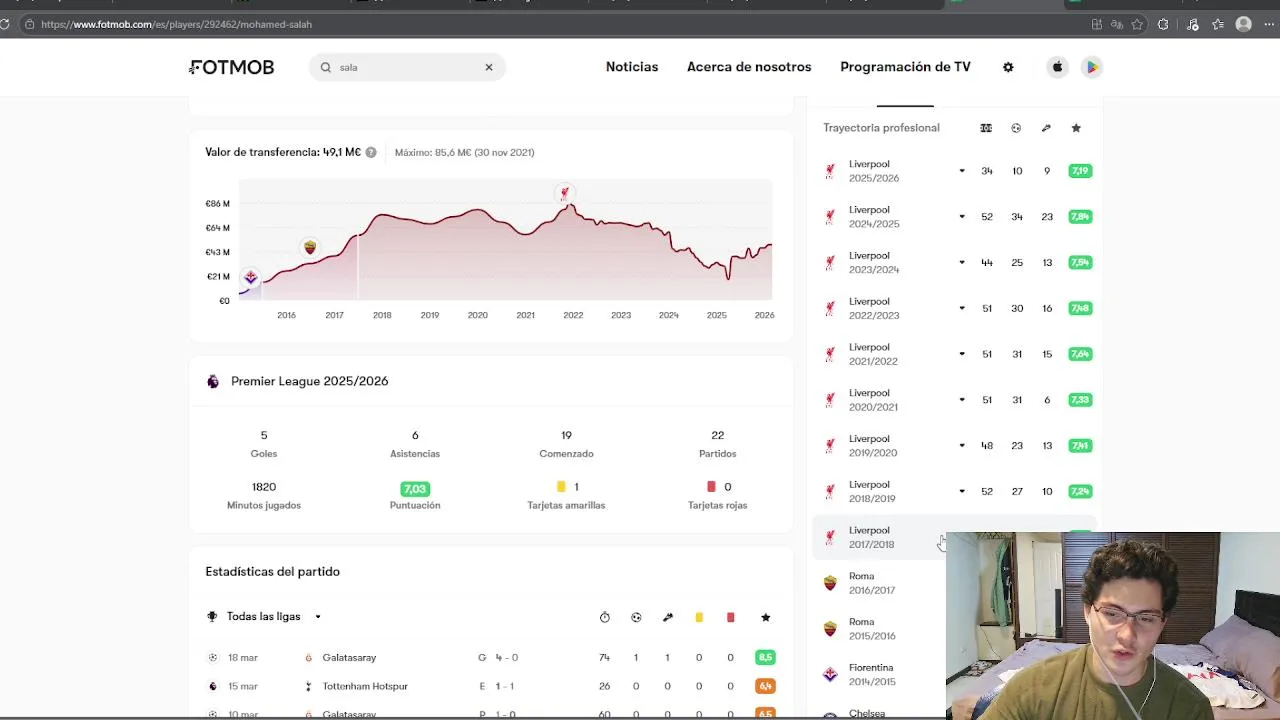The height and width of the screenshot is (720, 1280).
Task: Click the goals ball icon in match stats
Action: pos(636,617)
